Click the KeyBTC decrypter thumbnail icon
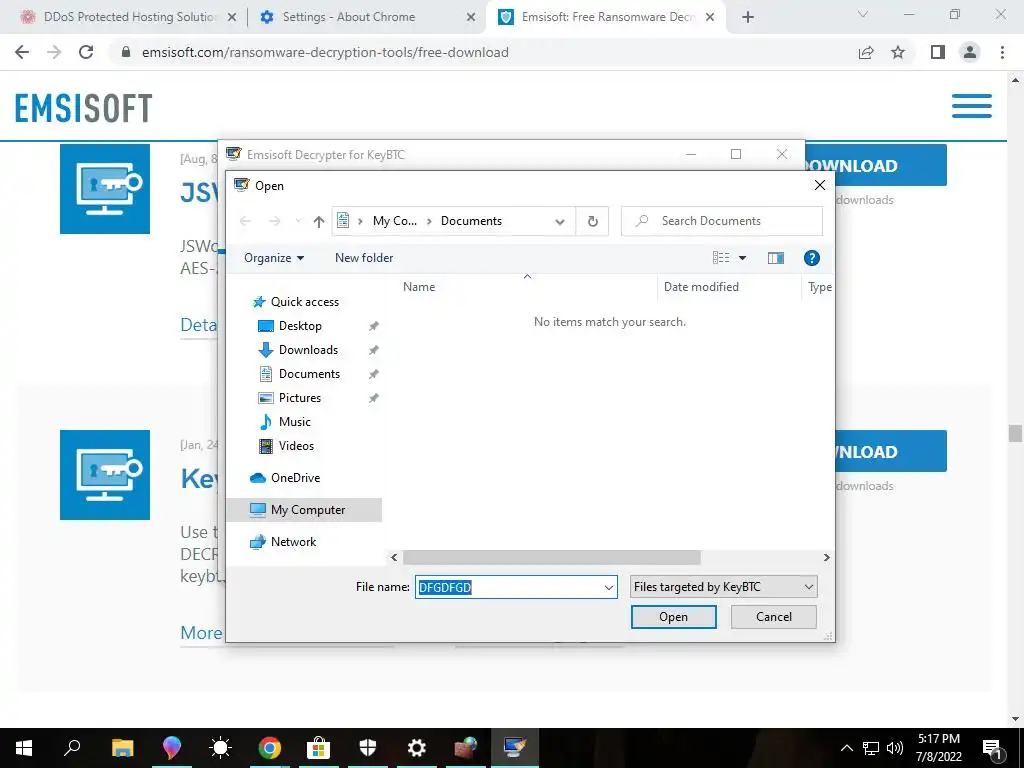The image size is (1024, 768). click(104, 475)
